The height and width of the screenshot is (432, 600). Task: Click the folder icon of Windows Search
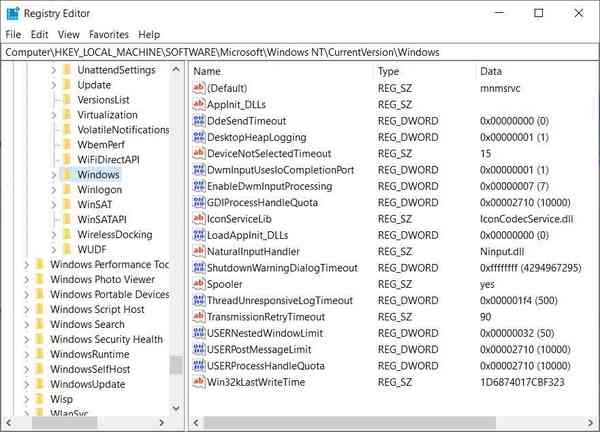point(40,324)
